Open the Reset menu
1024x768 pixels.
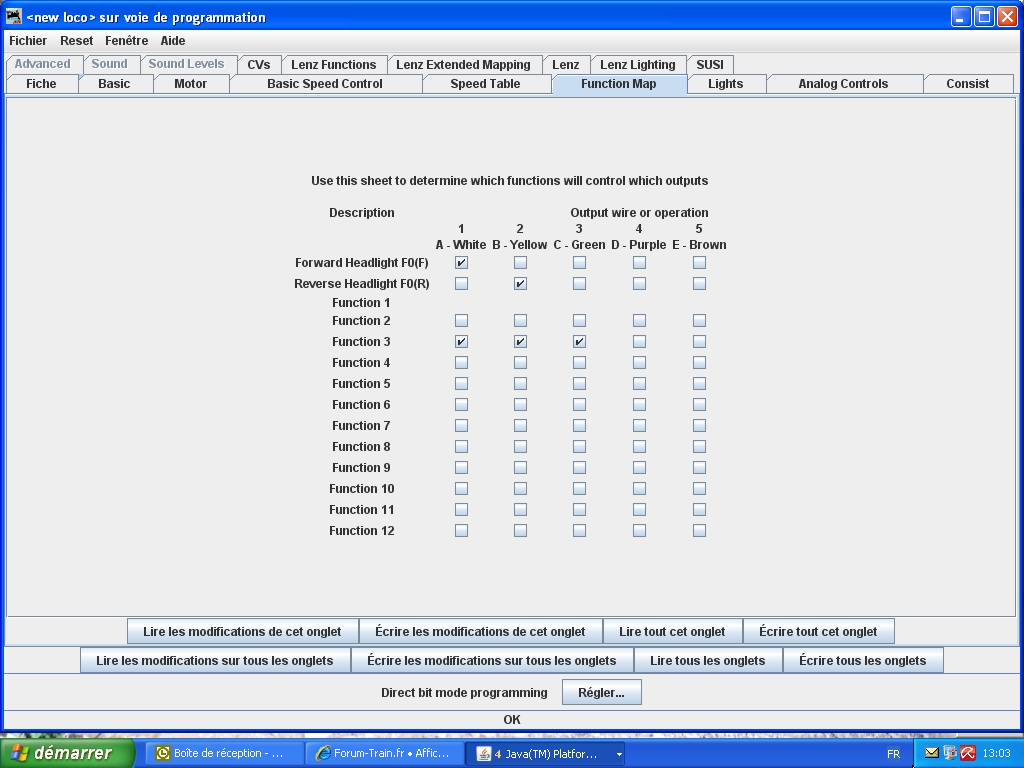76,40
